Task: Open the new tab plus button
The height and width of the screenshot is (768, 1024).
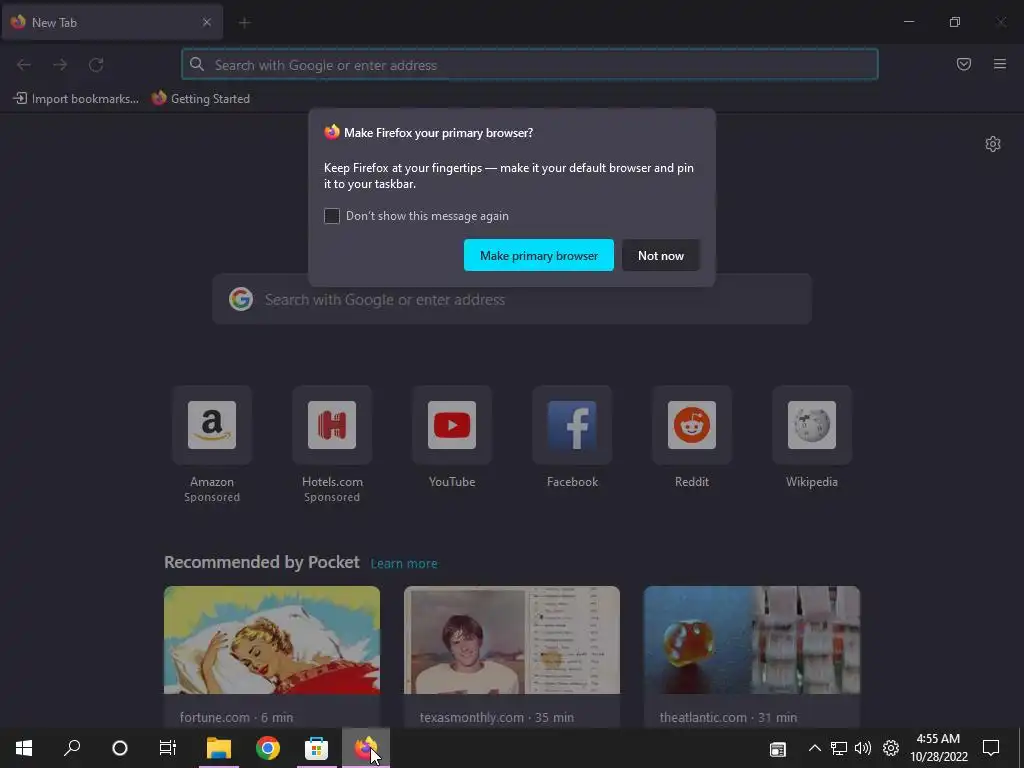Action: pos(244,23)
